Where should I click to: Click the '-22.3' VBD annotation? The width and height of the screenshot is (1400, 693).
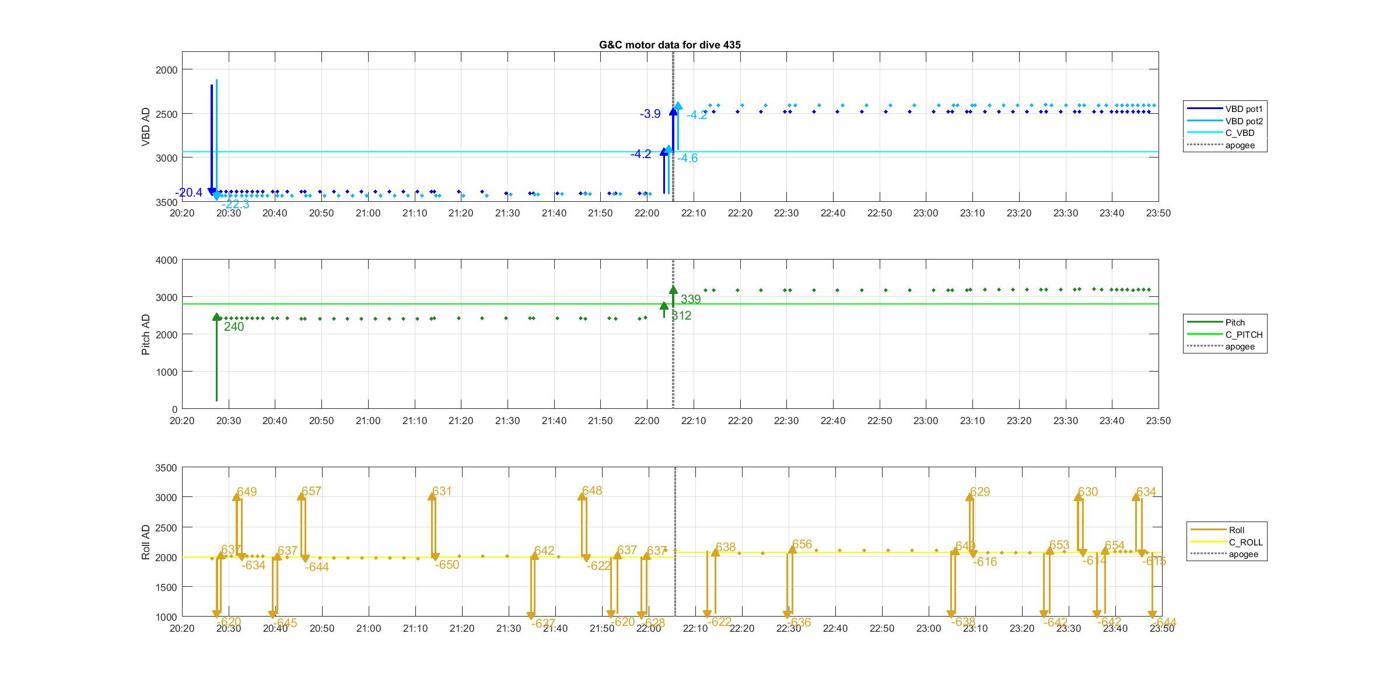[236, 204]
